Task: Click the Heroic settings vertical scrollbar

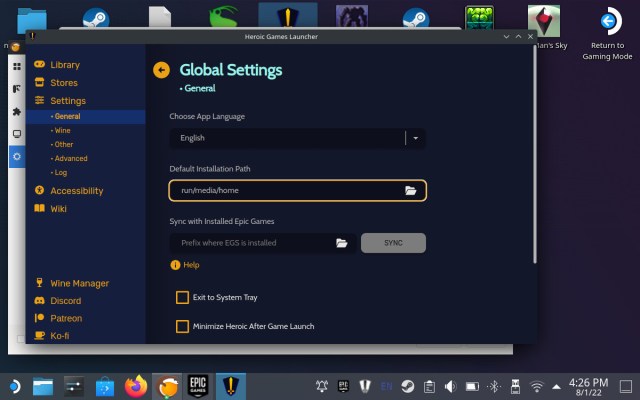Action: [x=534, y=154]
